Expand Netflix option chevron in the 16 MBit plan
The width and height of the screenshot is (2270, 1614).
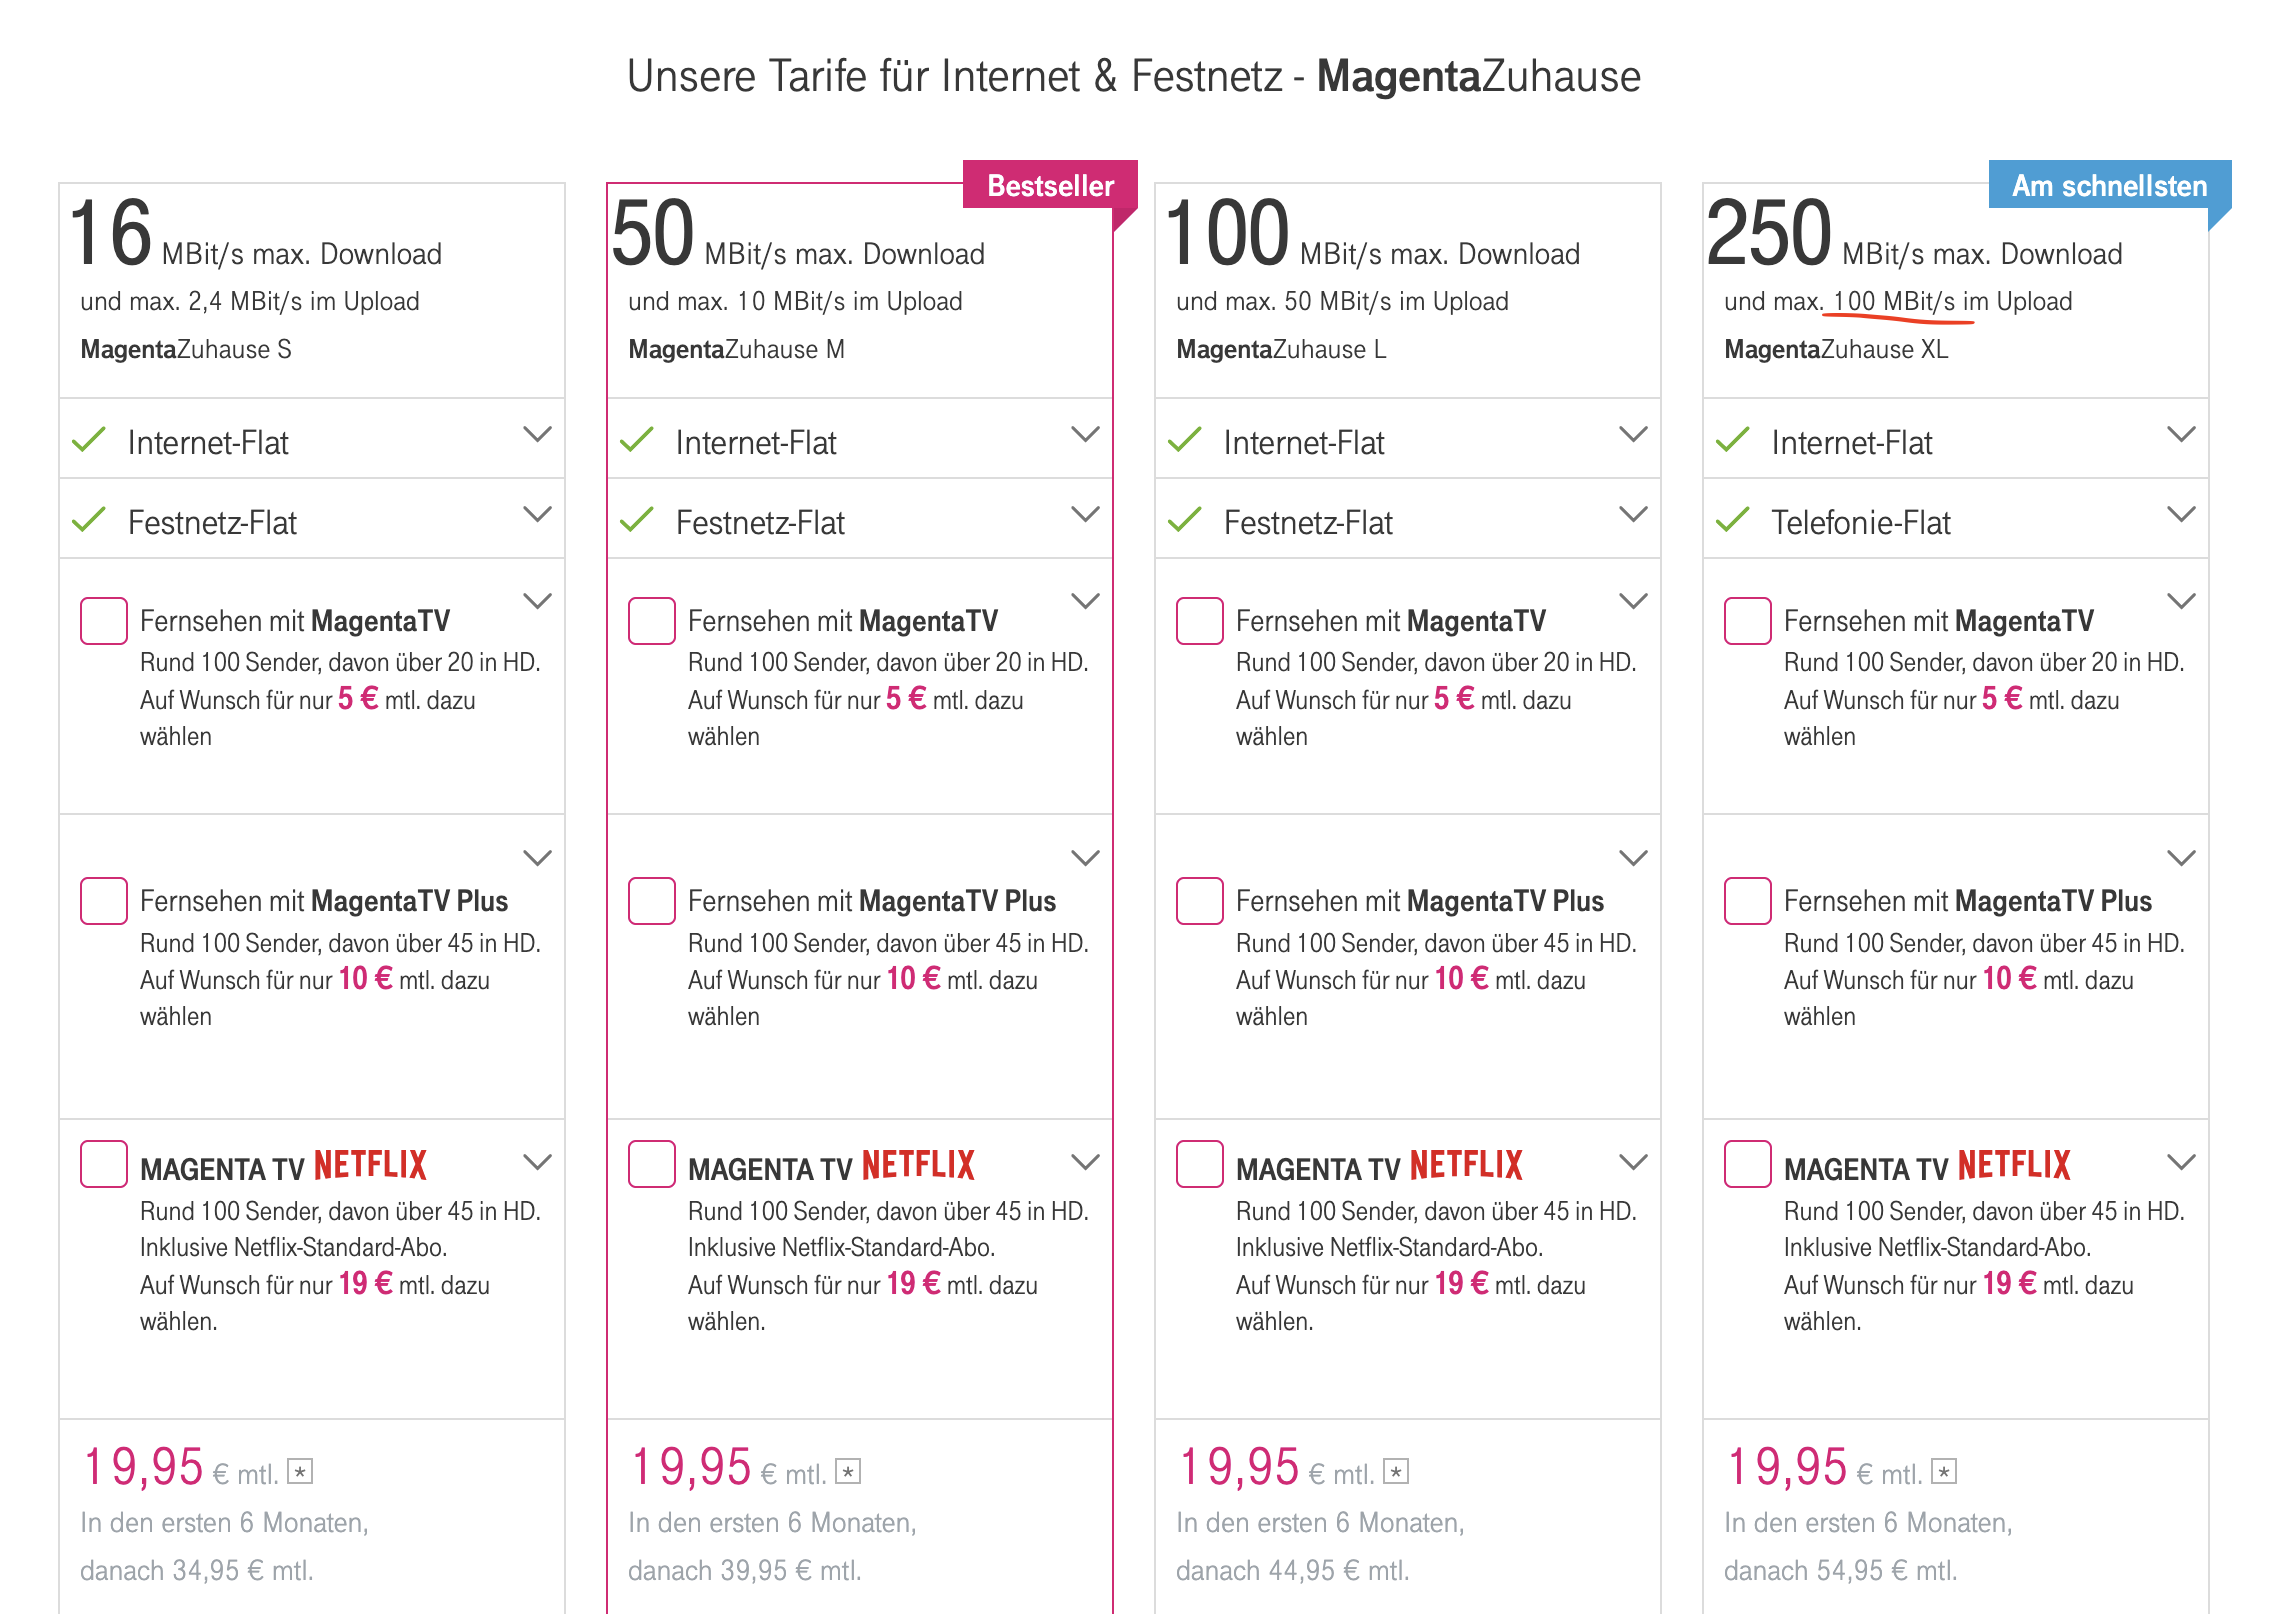point(538,1162)
